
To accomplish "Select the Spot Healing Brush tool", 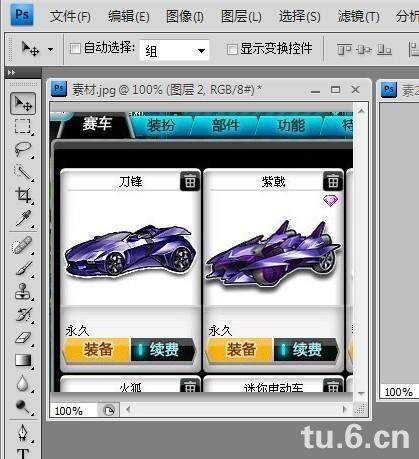I will click(x=23, y=245).
